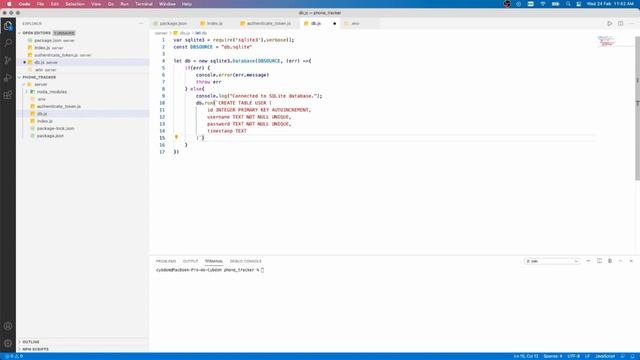
Task: Click the editor vertical scrollbar
Action: click(637, 108)
